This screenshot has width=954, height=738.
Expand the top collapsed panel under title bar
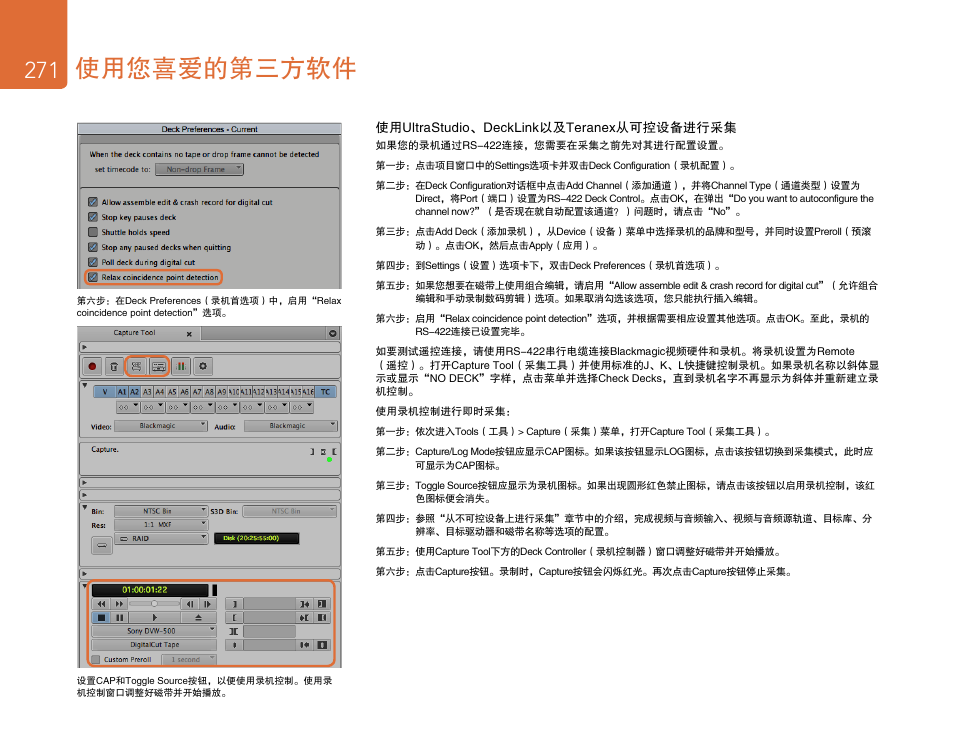click(x=85, y=347)
